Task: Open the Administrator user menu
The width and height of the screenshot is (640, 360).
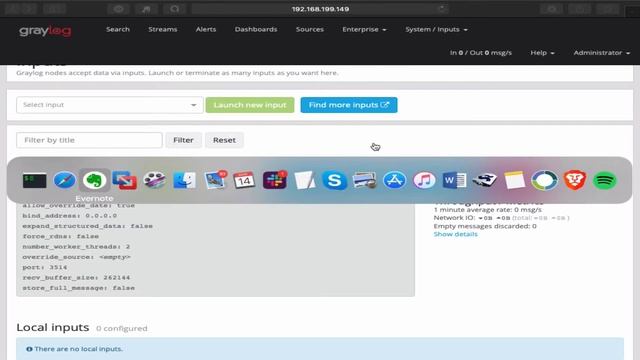Action: 602,53
